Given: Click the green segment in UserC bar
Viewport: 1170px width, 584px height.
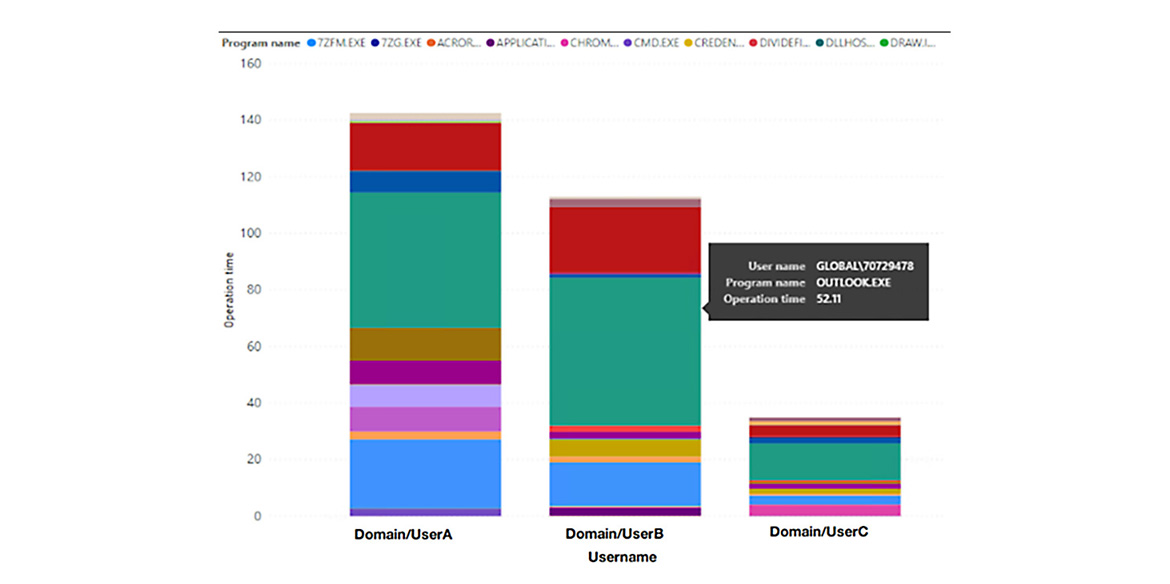Looking at the screenshot, I should click(824, 461).
